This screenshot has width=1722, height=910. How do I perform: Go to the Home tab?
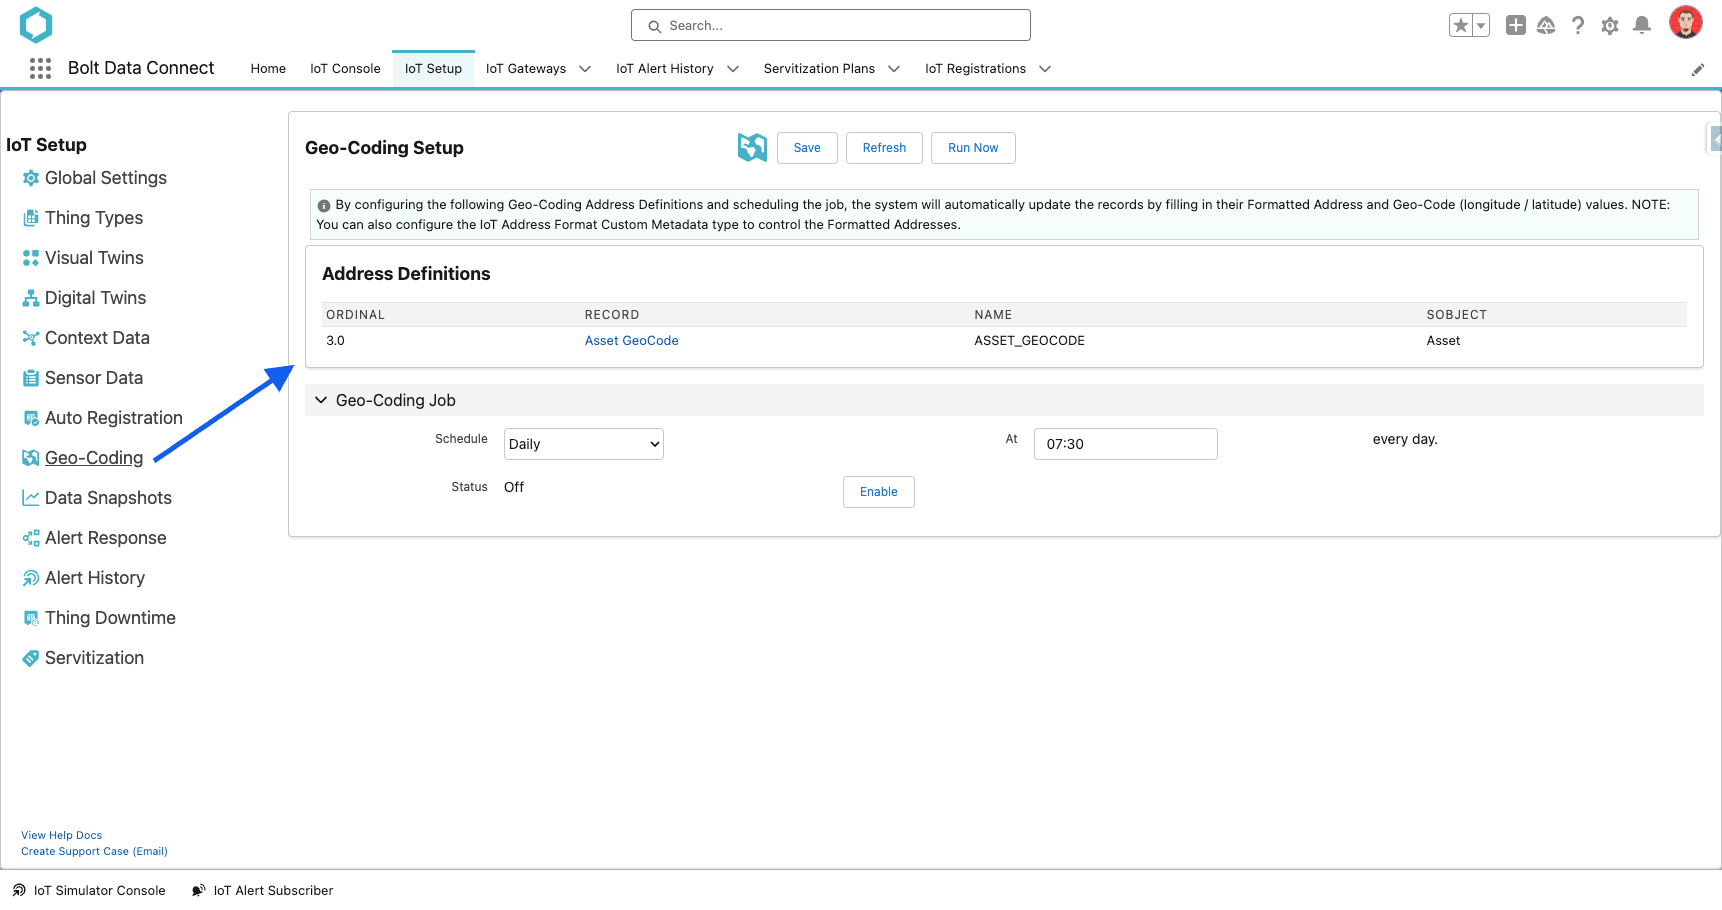click(268, 69)
